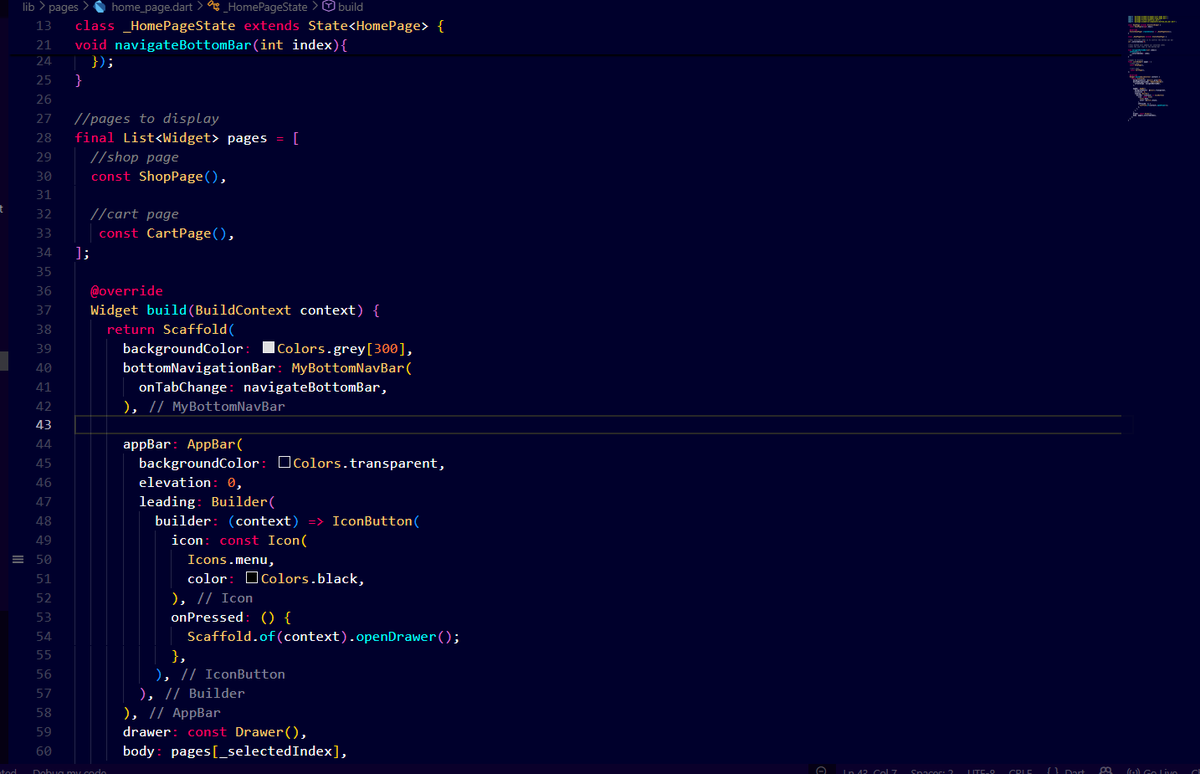
Task: Open the Colors.black color swatch
Action: 252,578
